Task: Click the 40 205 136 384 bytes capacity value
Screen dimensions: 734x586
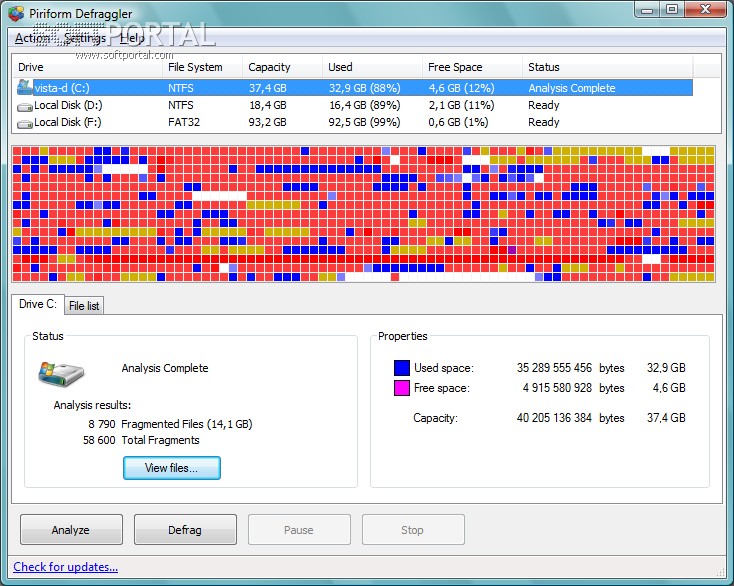Action: pyautogui.click(x=570, y=418)
